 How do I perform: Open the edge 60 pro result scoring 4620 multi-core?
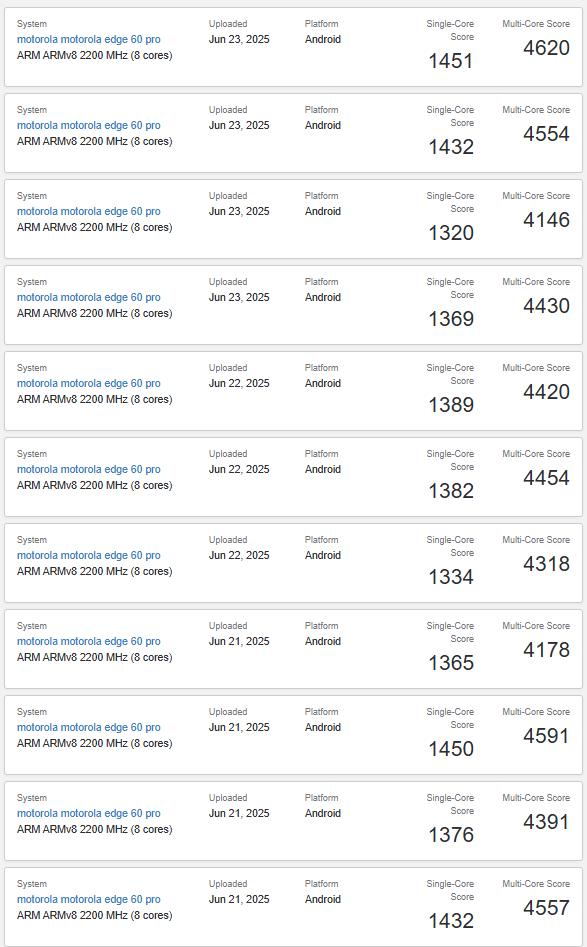(x=89, y=39)
